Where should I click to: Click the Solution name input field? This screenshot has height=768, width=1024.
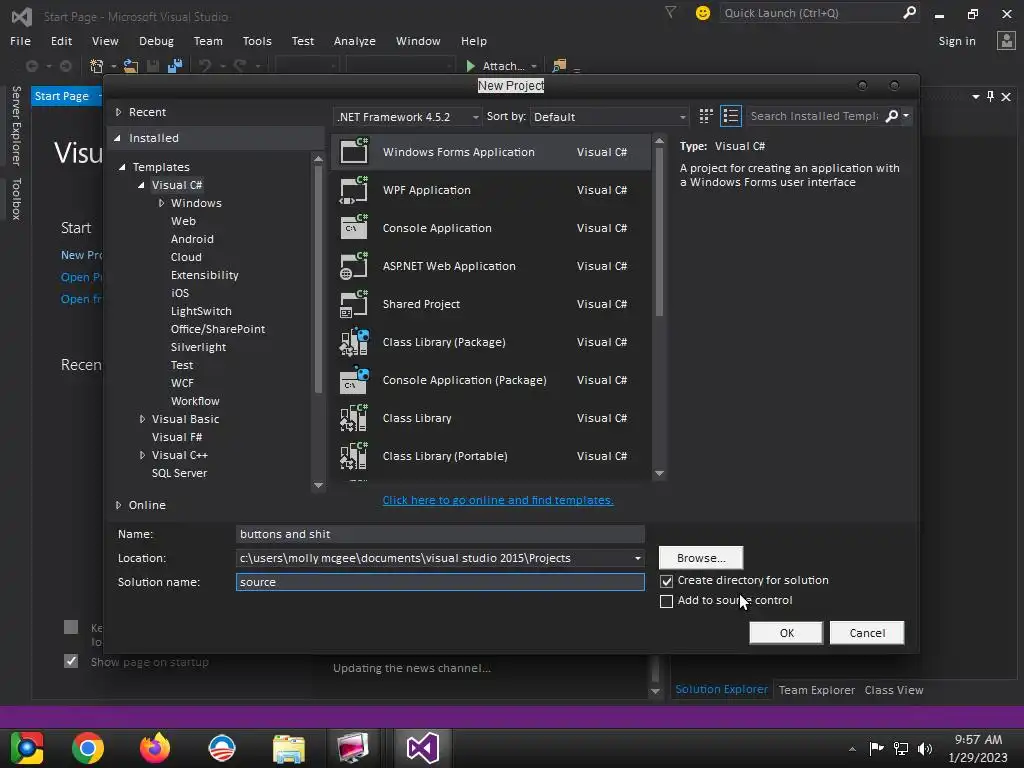click(440, 582)
